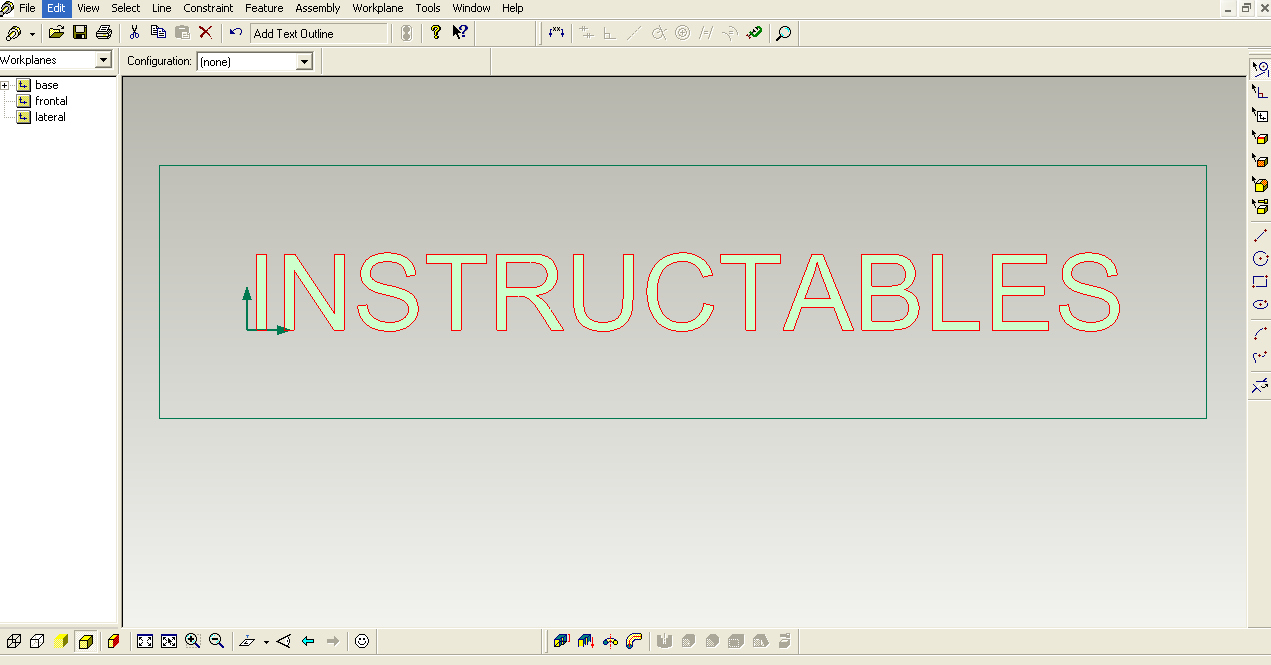
Task: Toggle red-yellow section view mode
Action: 113,641
